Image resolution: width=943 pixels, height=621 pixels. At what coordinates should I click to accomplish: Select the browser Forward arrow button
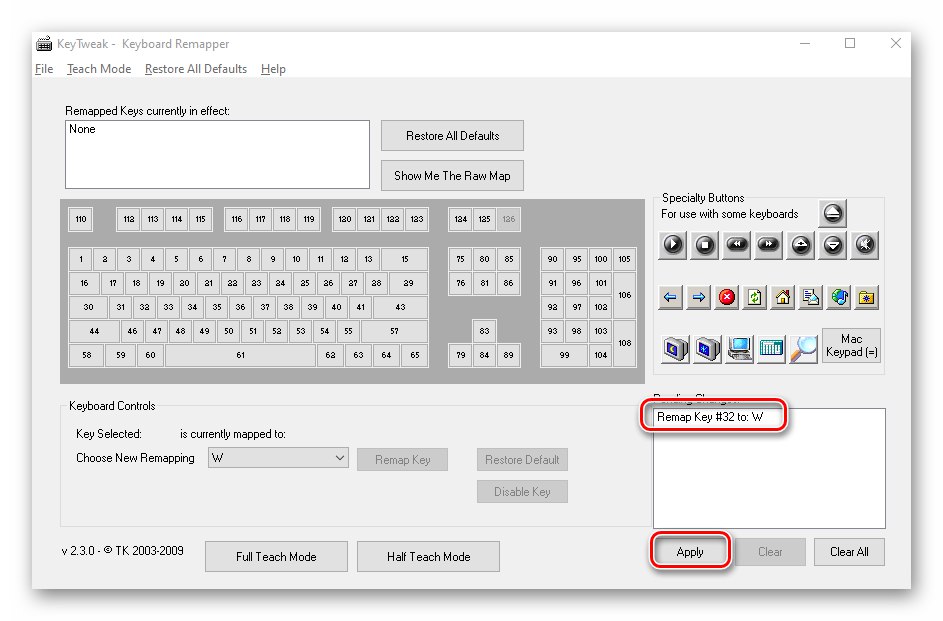(x=699, y=297)
